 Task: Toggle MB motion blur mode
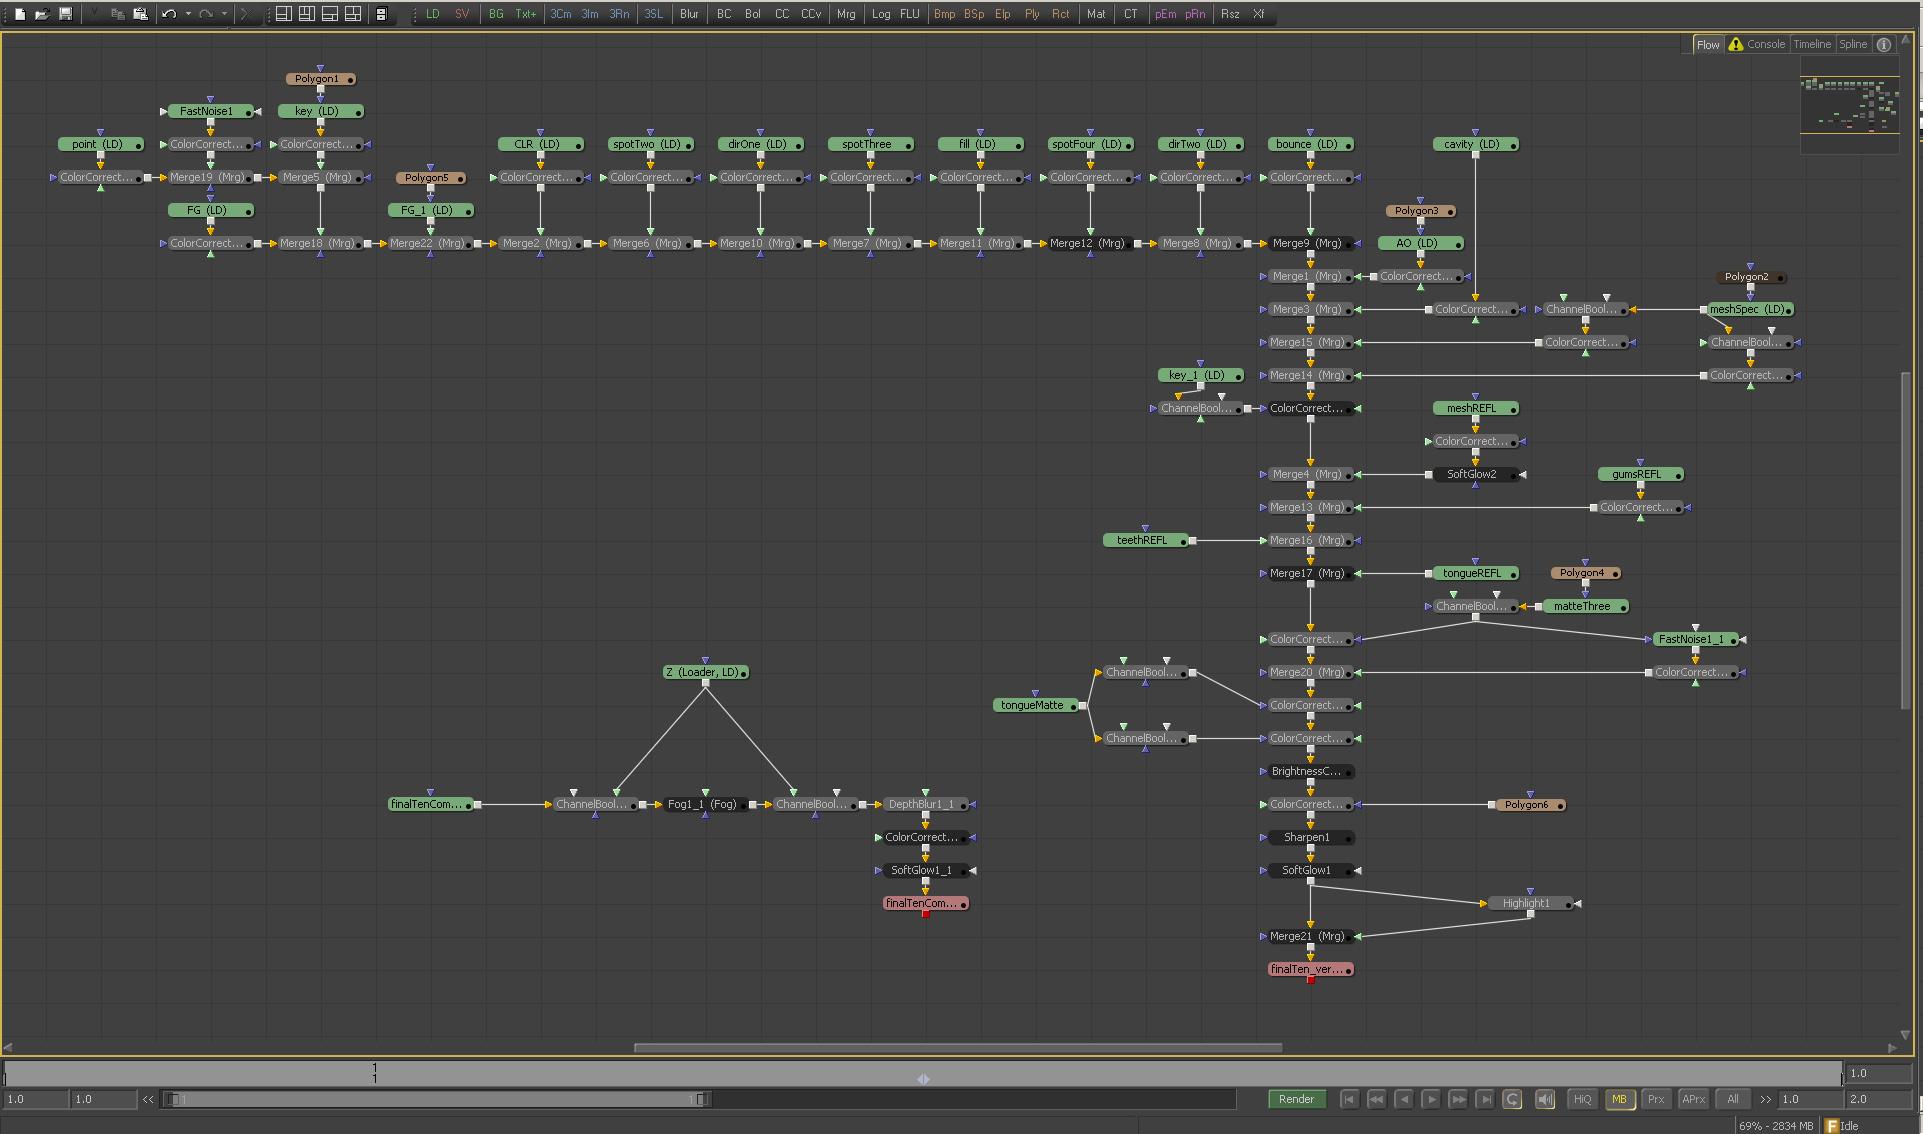[x=1619, y=1099]
